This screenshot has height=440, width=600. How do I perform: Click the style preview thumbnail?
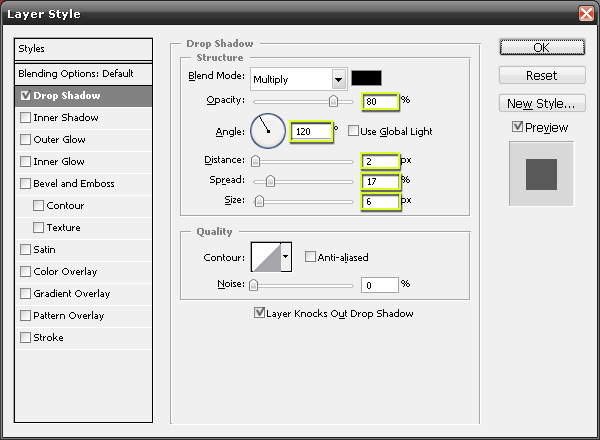[x=541, y=174]
